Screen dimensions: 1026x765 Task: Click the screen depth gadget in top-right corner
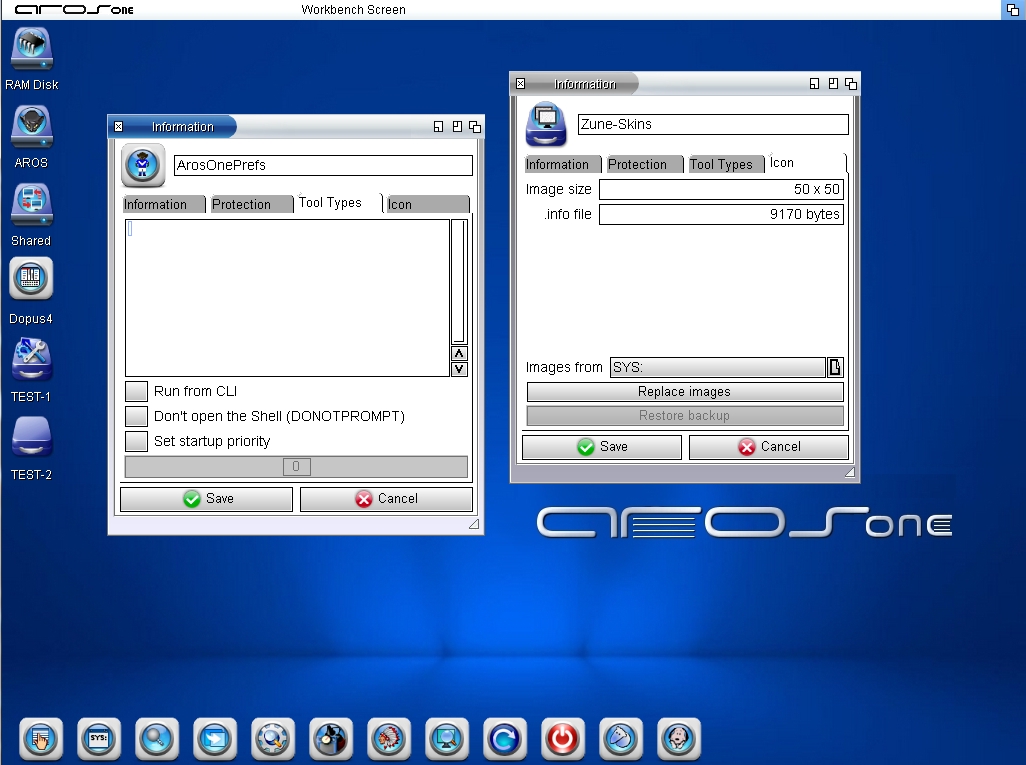[1013, 10]
